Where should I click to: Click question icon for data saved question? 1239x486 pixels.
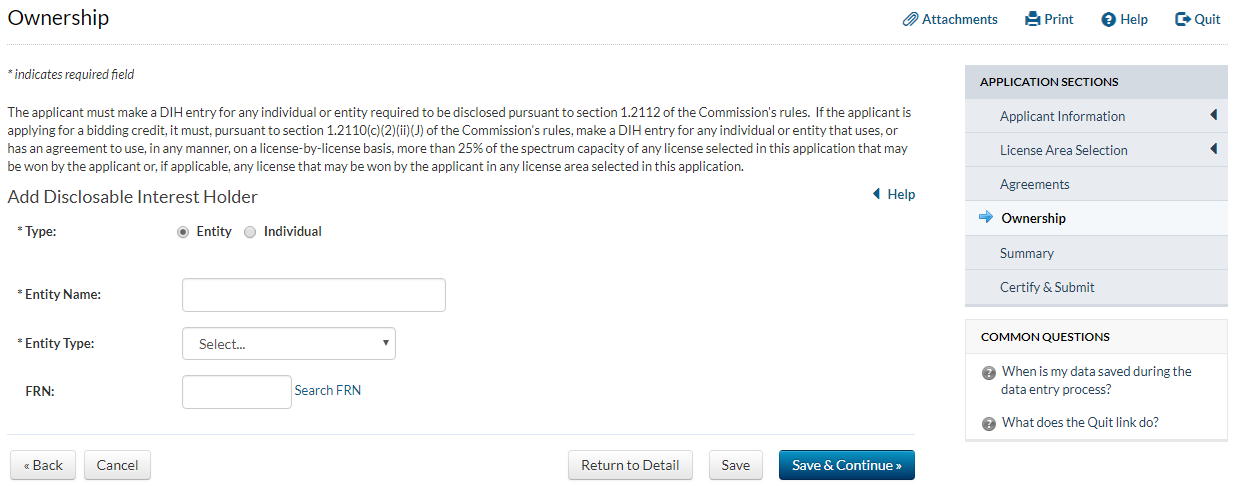pos(989,373)
